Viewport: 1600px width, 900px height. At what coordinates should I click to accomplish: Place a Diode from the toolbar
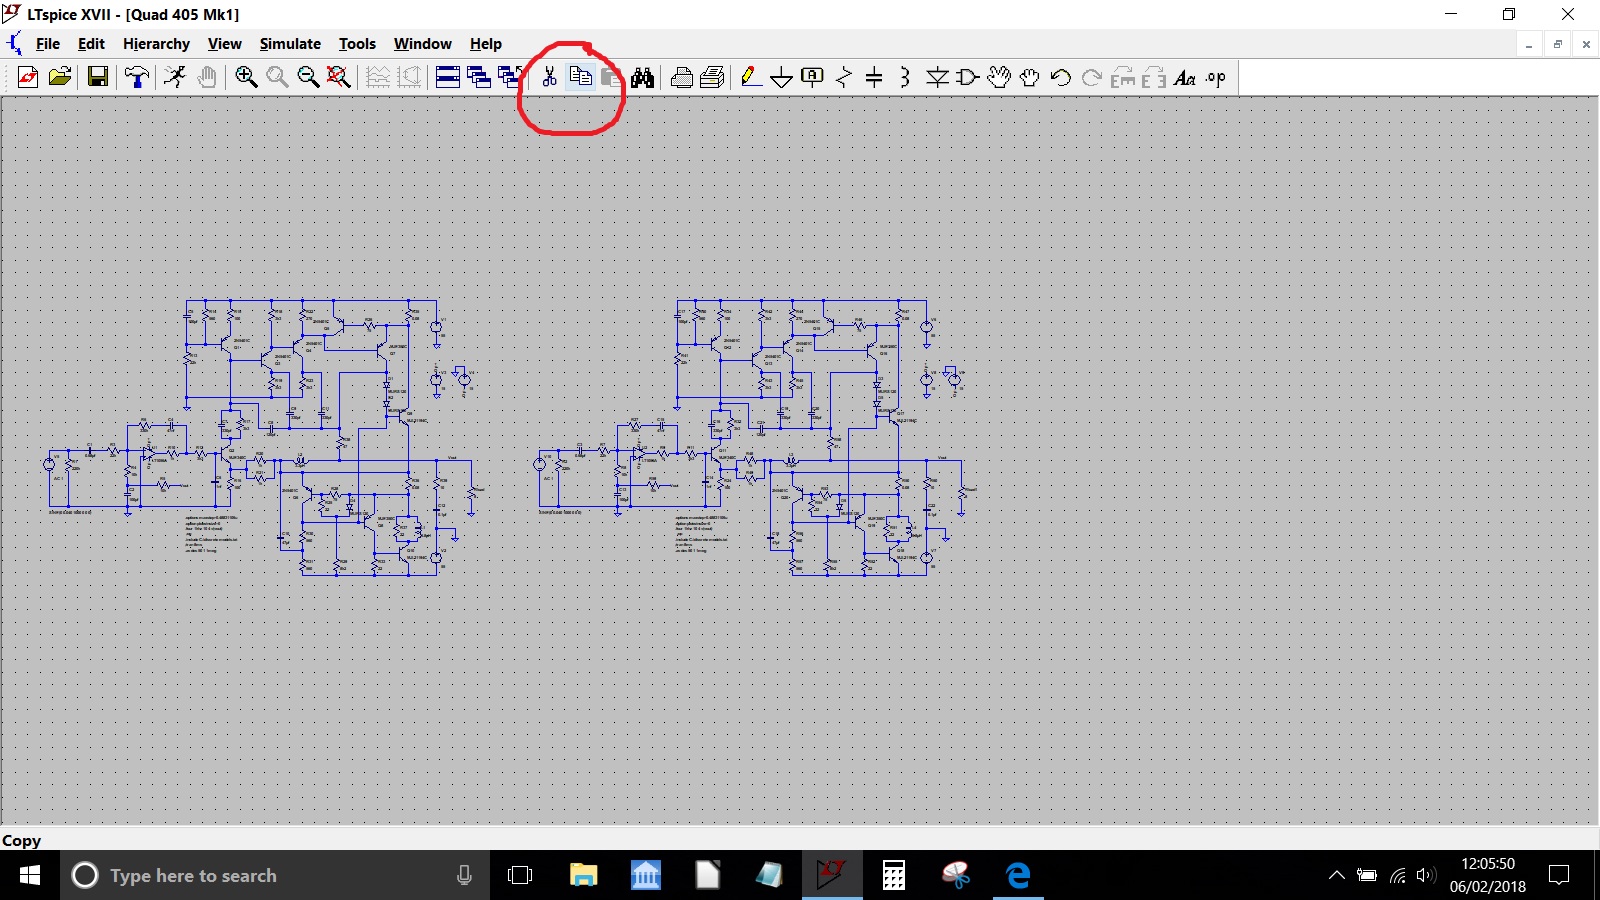pyautogui.click(x=937, y=77)
